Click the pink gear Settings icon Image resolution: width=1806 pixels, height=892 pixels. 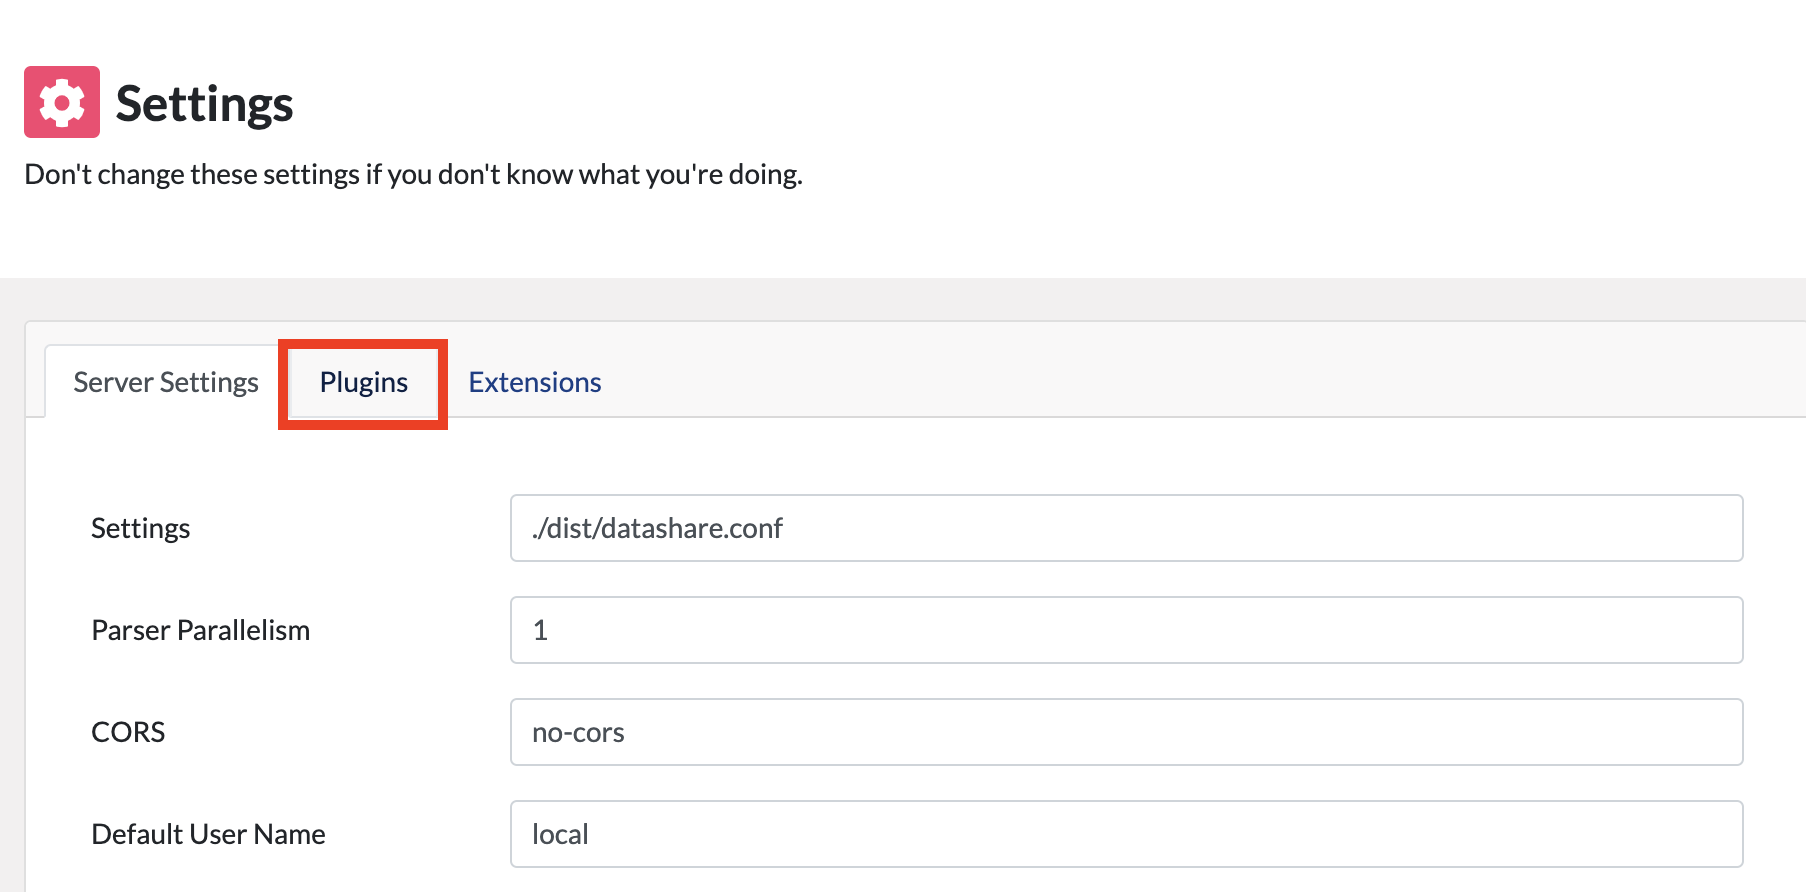point(62,102)
